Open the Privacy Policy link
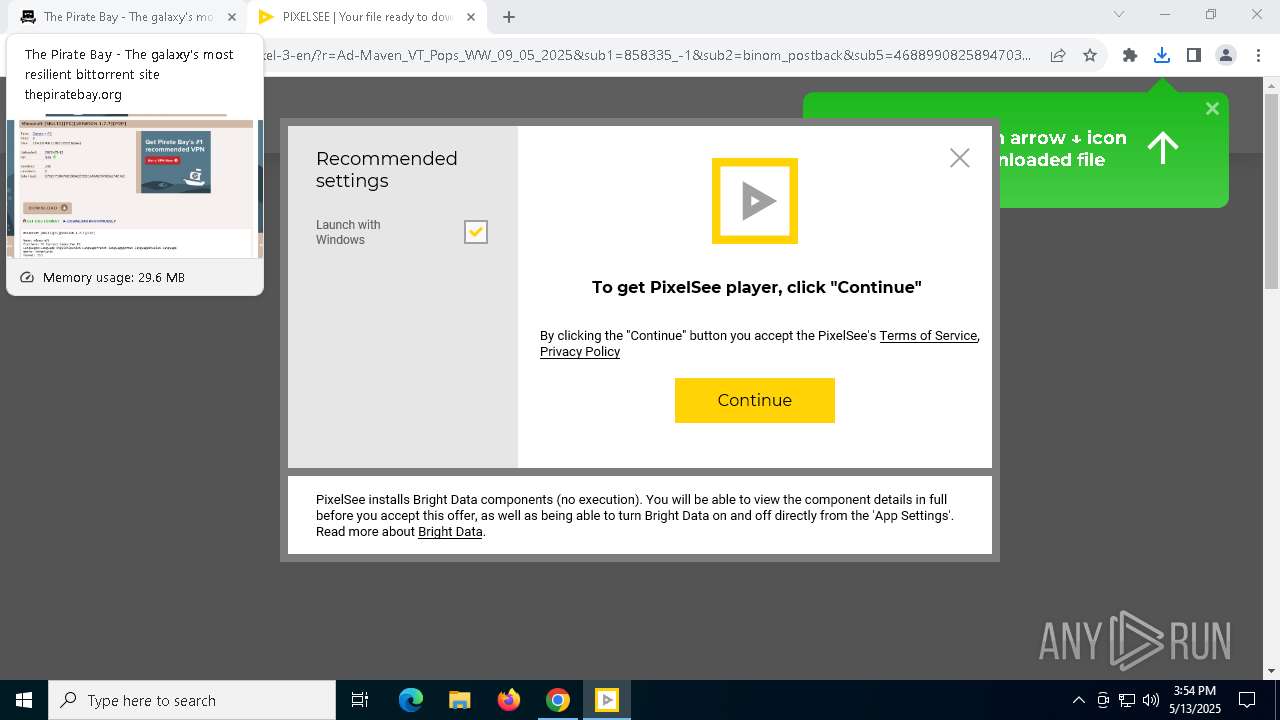 point(580,352)
